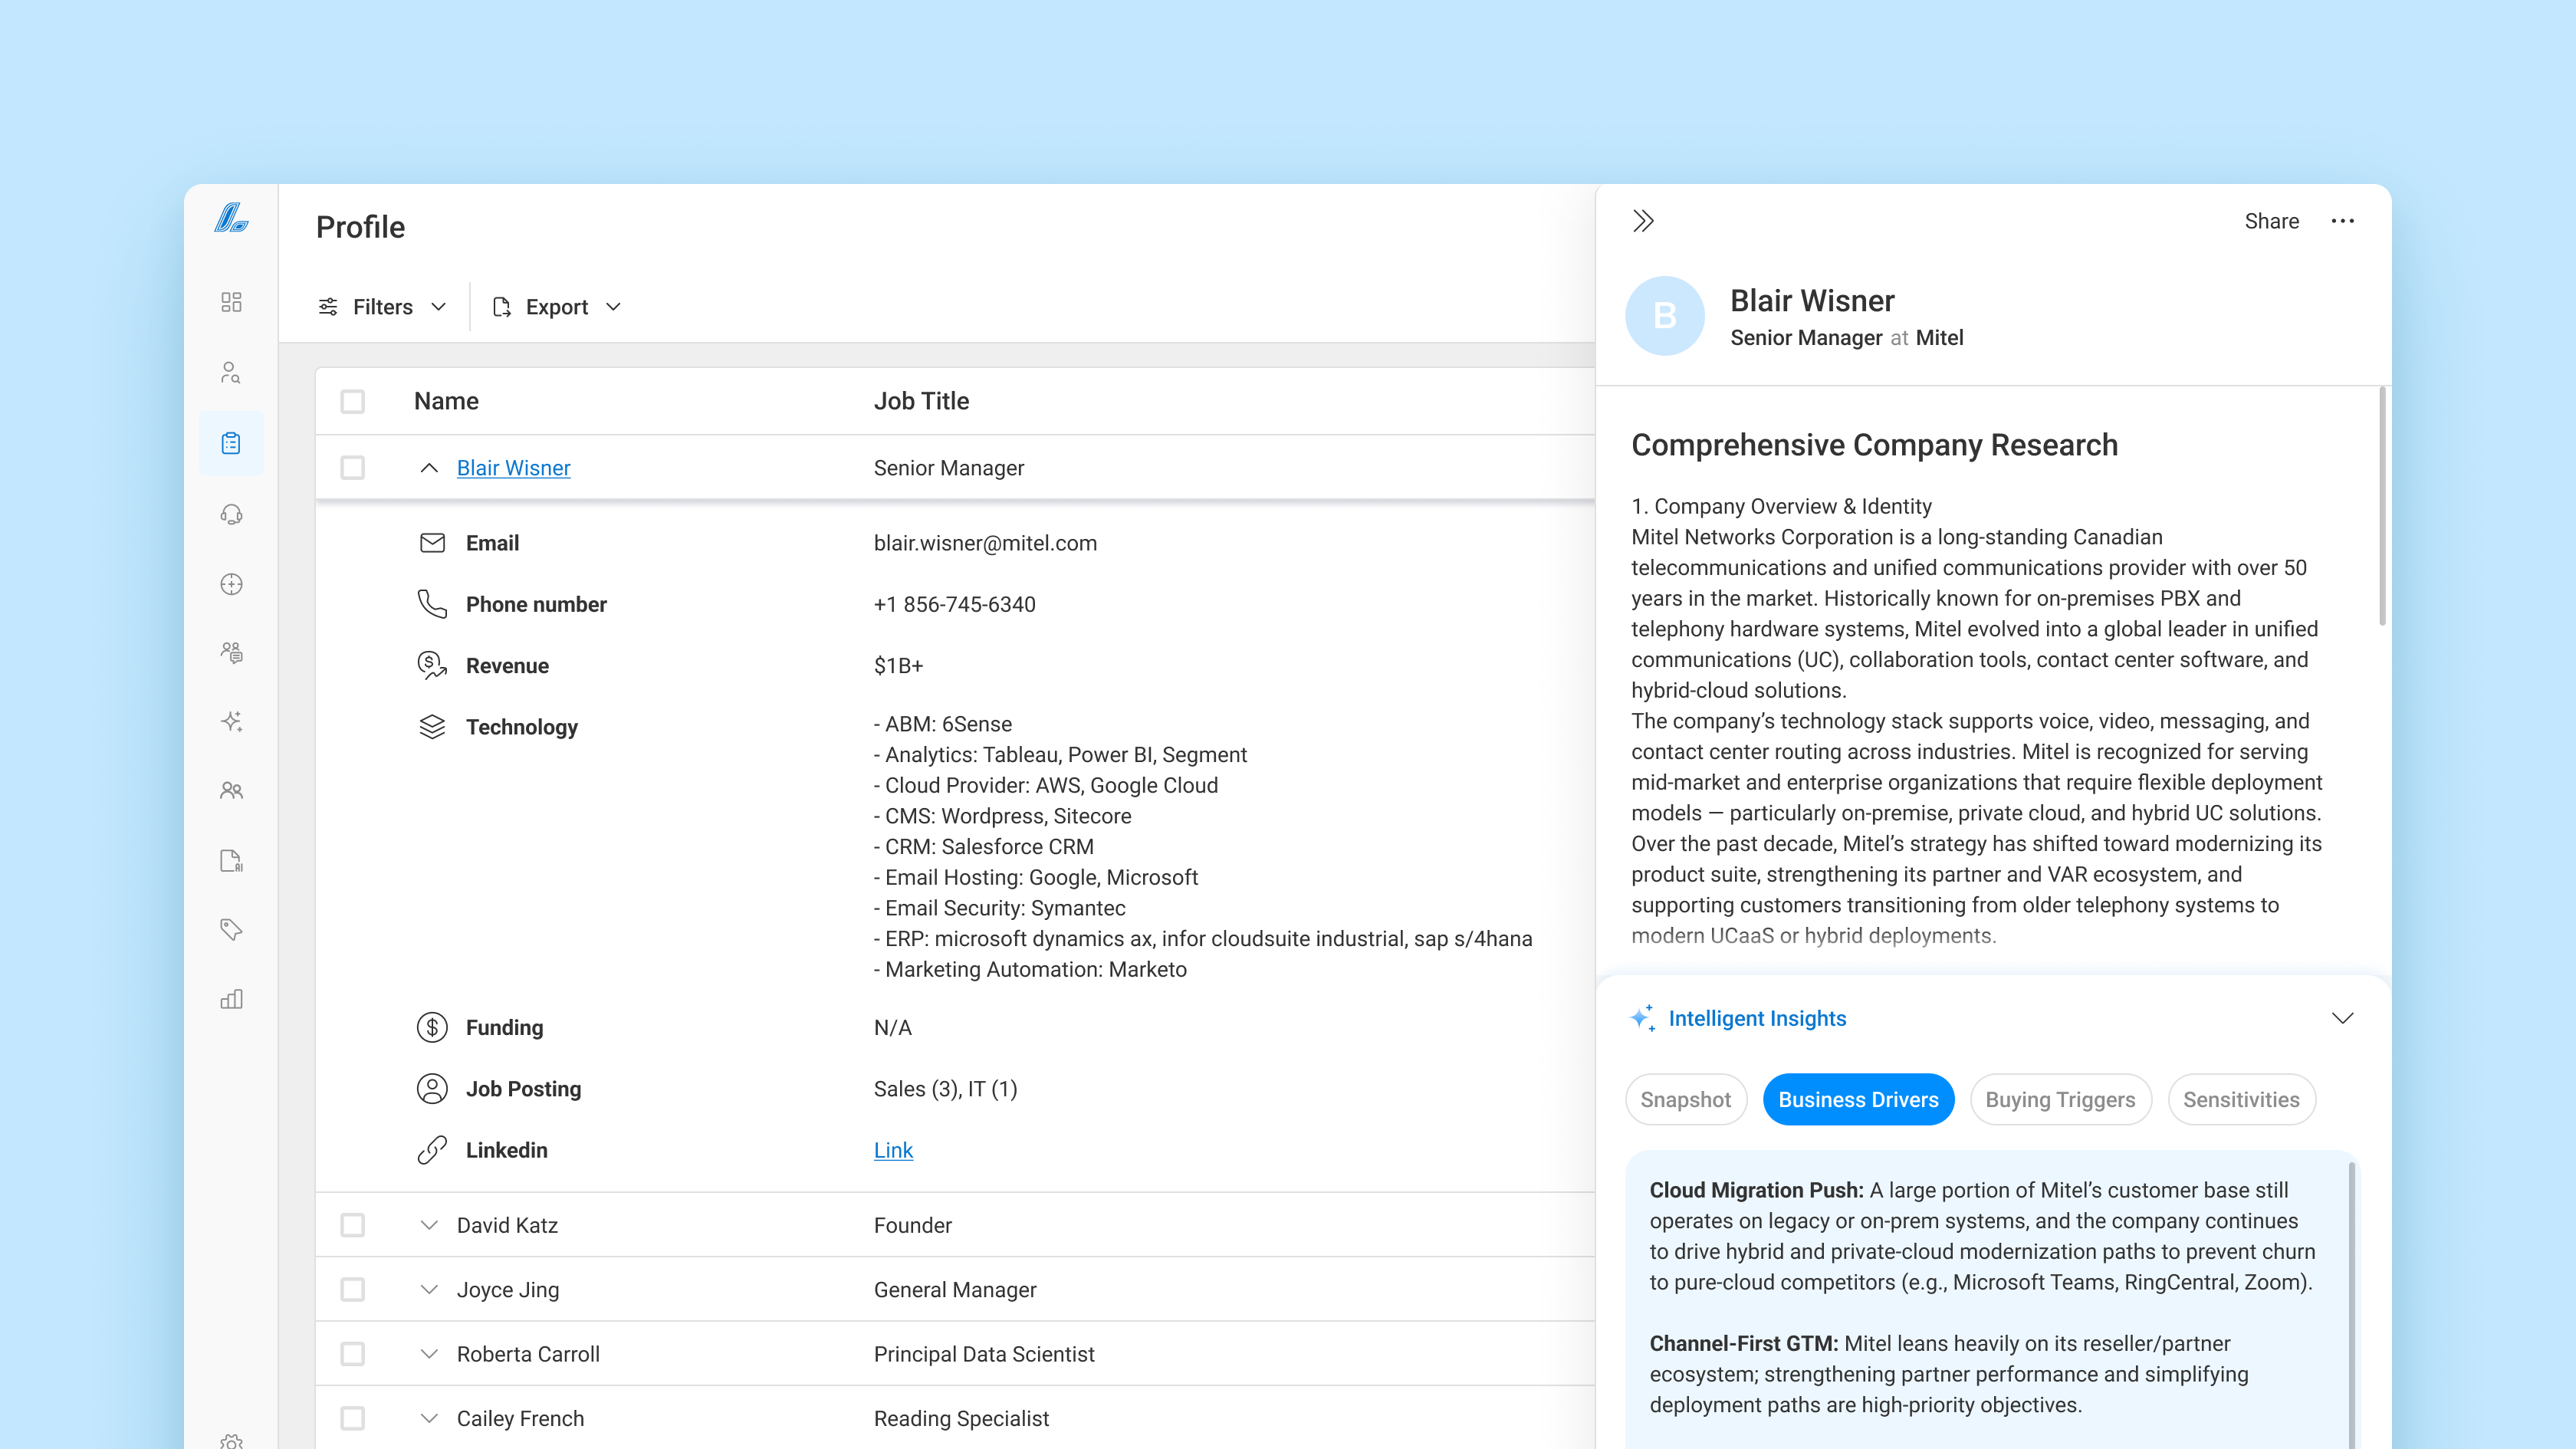The height and width of the screenshot is (1449, 2576).
Task: Open the bar chart analytics icon
Action: point(231,999)
